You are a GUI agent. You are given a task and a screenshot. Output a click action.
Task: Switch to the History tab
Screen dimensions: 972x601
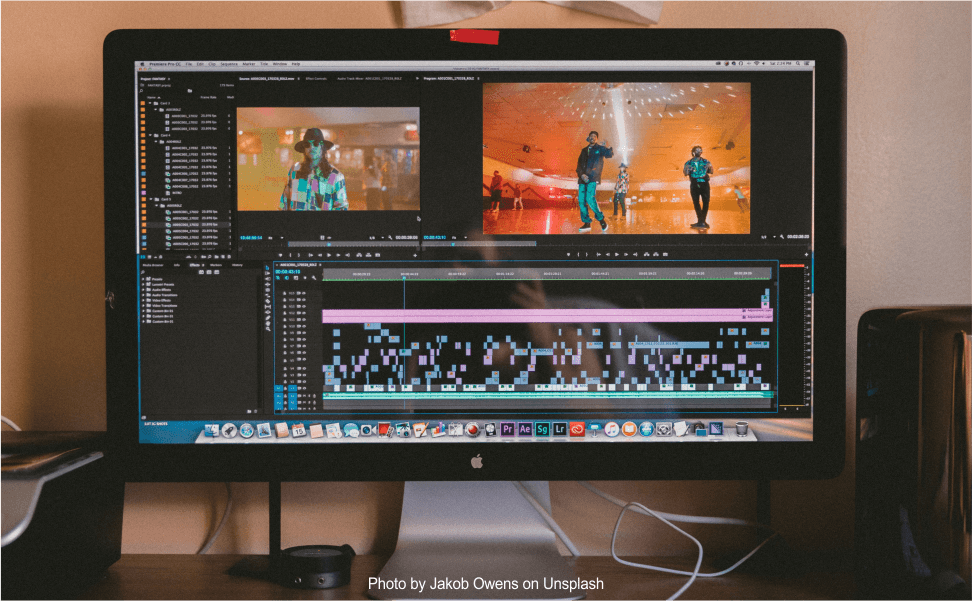(x=237, y=265)
